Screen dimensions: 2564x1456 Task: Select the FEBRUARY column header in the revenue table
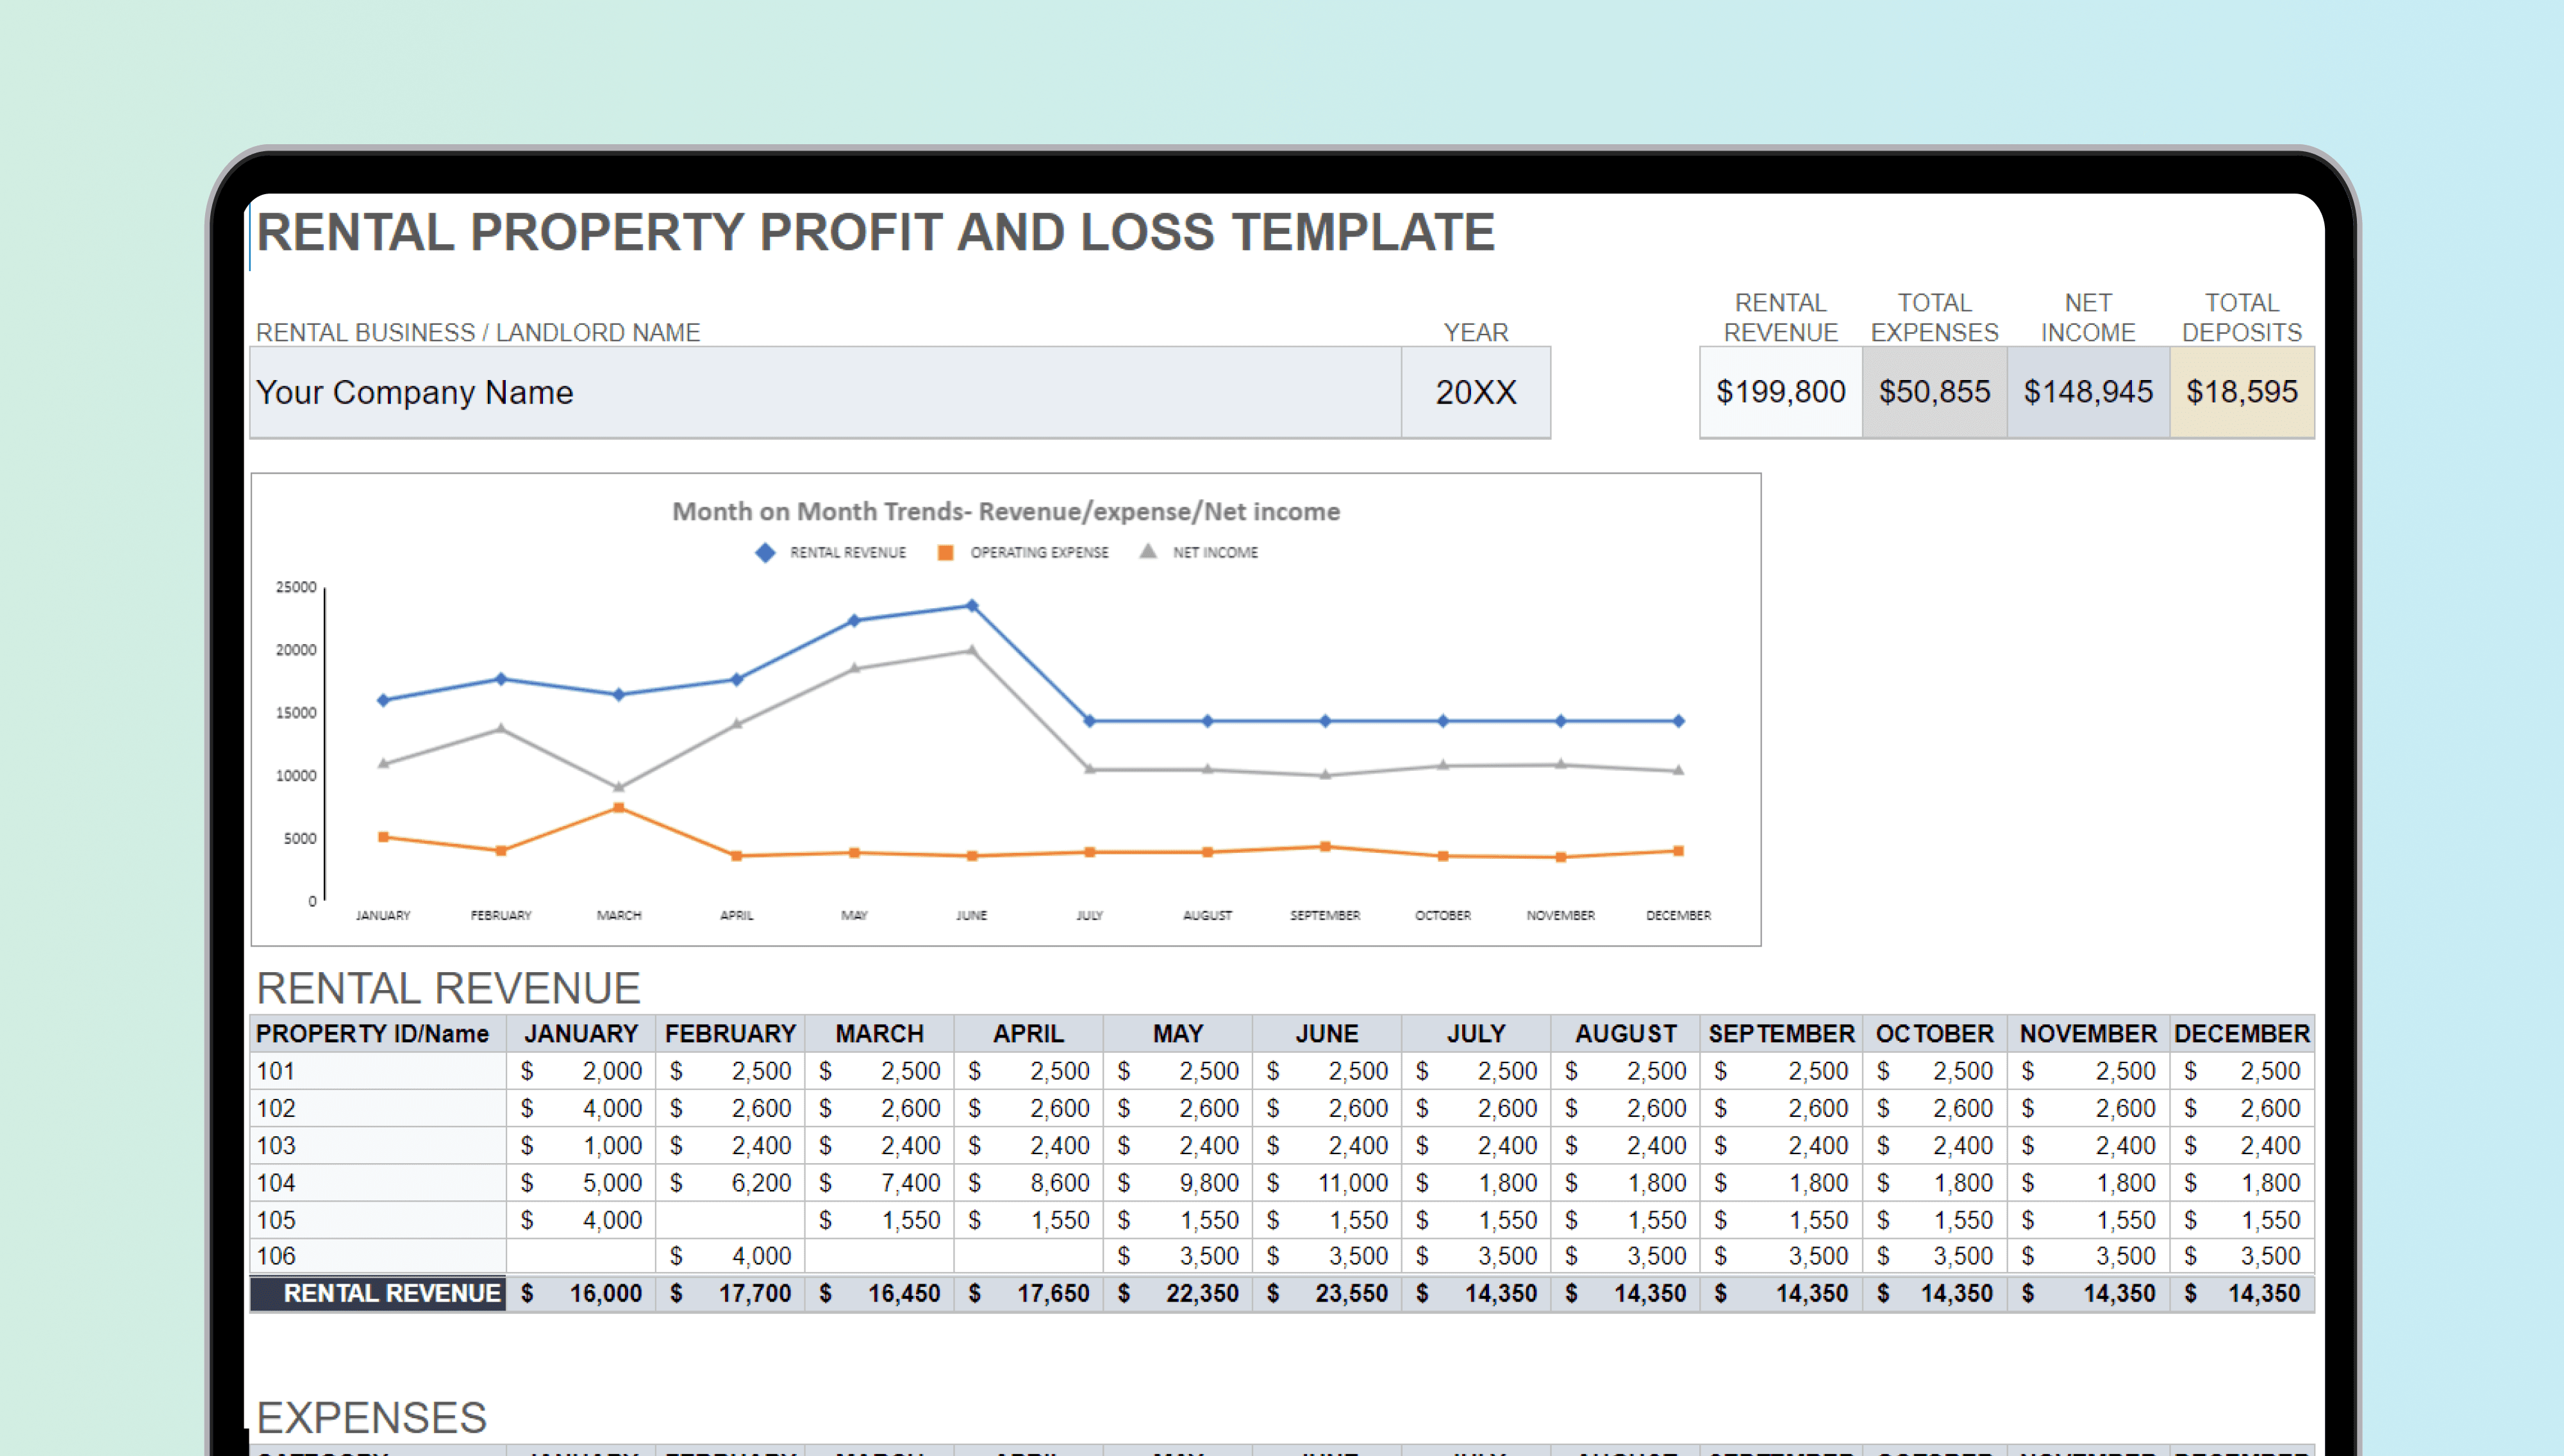click(730, 1034)
